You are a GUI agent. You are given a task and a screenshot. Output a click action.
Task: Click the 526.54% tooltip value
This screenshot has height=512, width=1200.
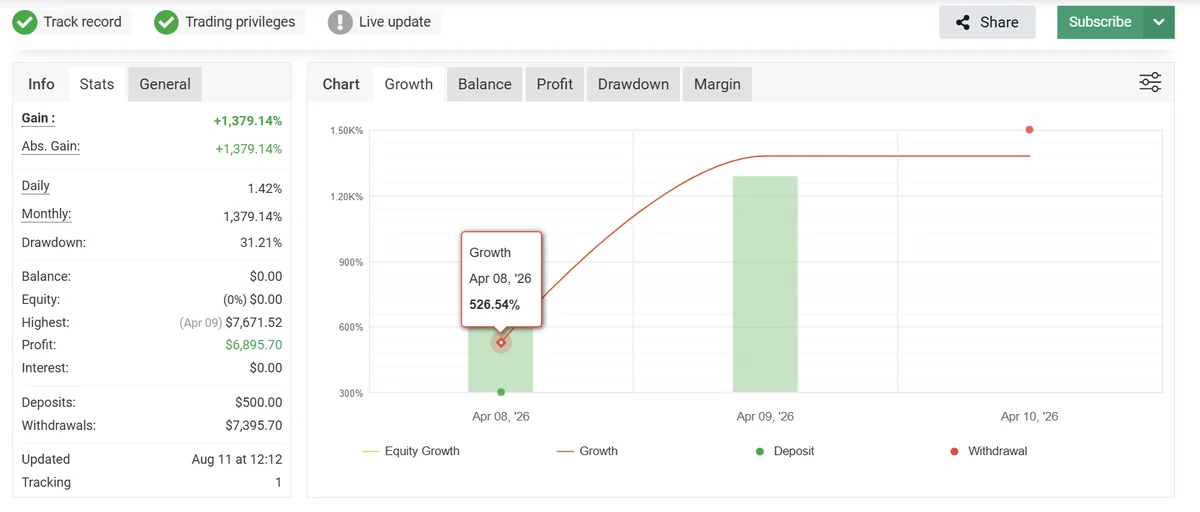[494, 304]
